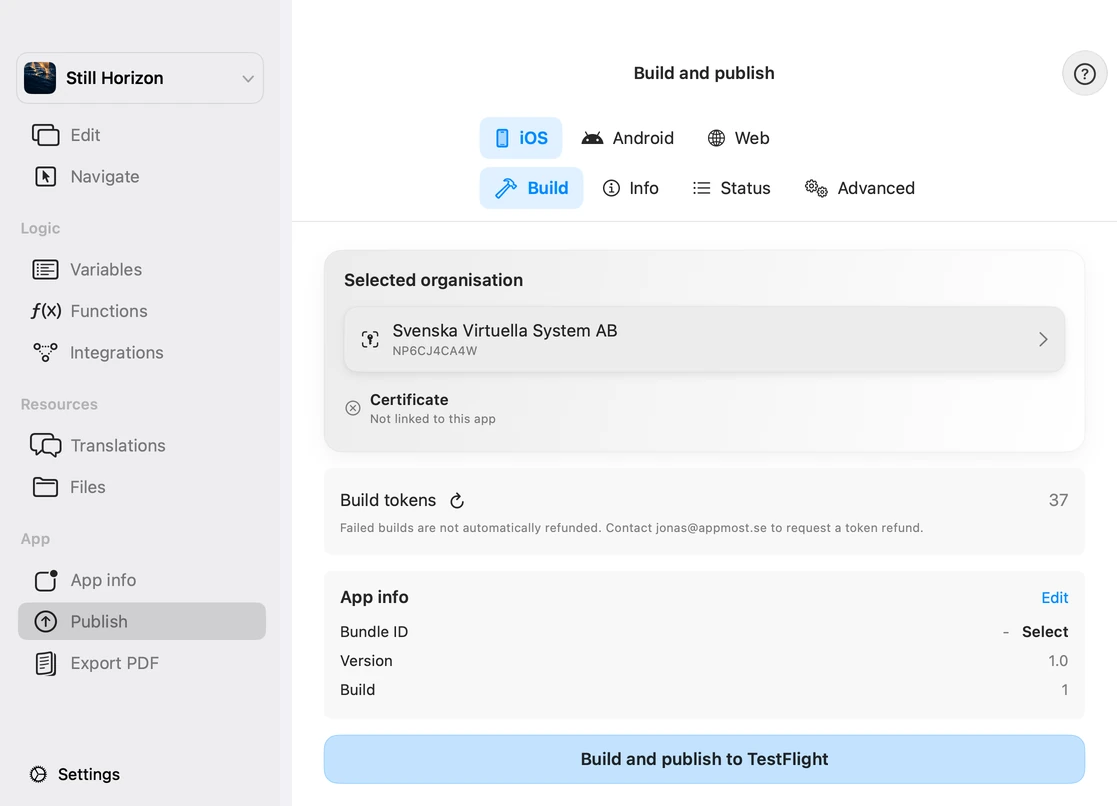Click the Still Horizon app thumbnail

(x=40, y=78)
